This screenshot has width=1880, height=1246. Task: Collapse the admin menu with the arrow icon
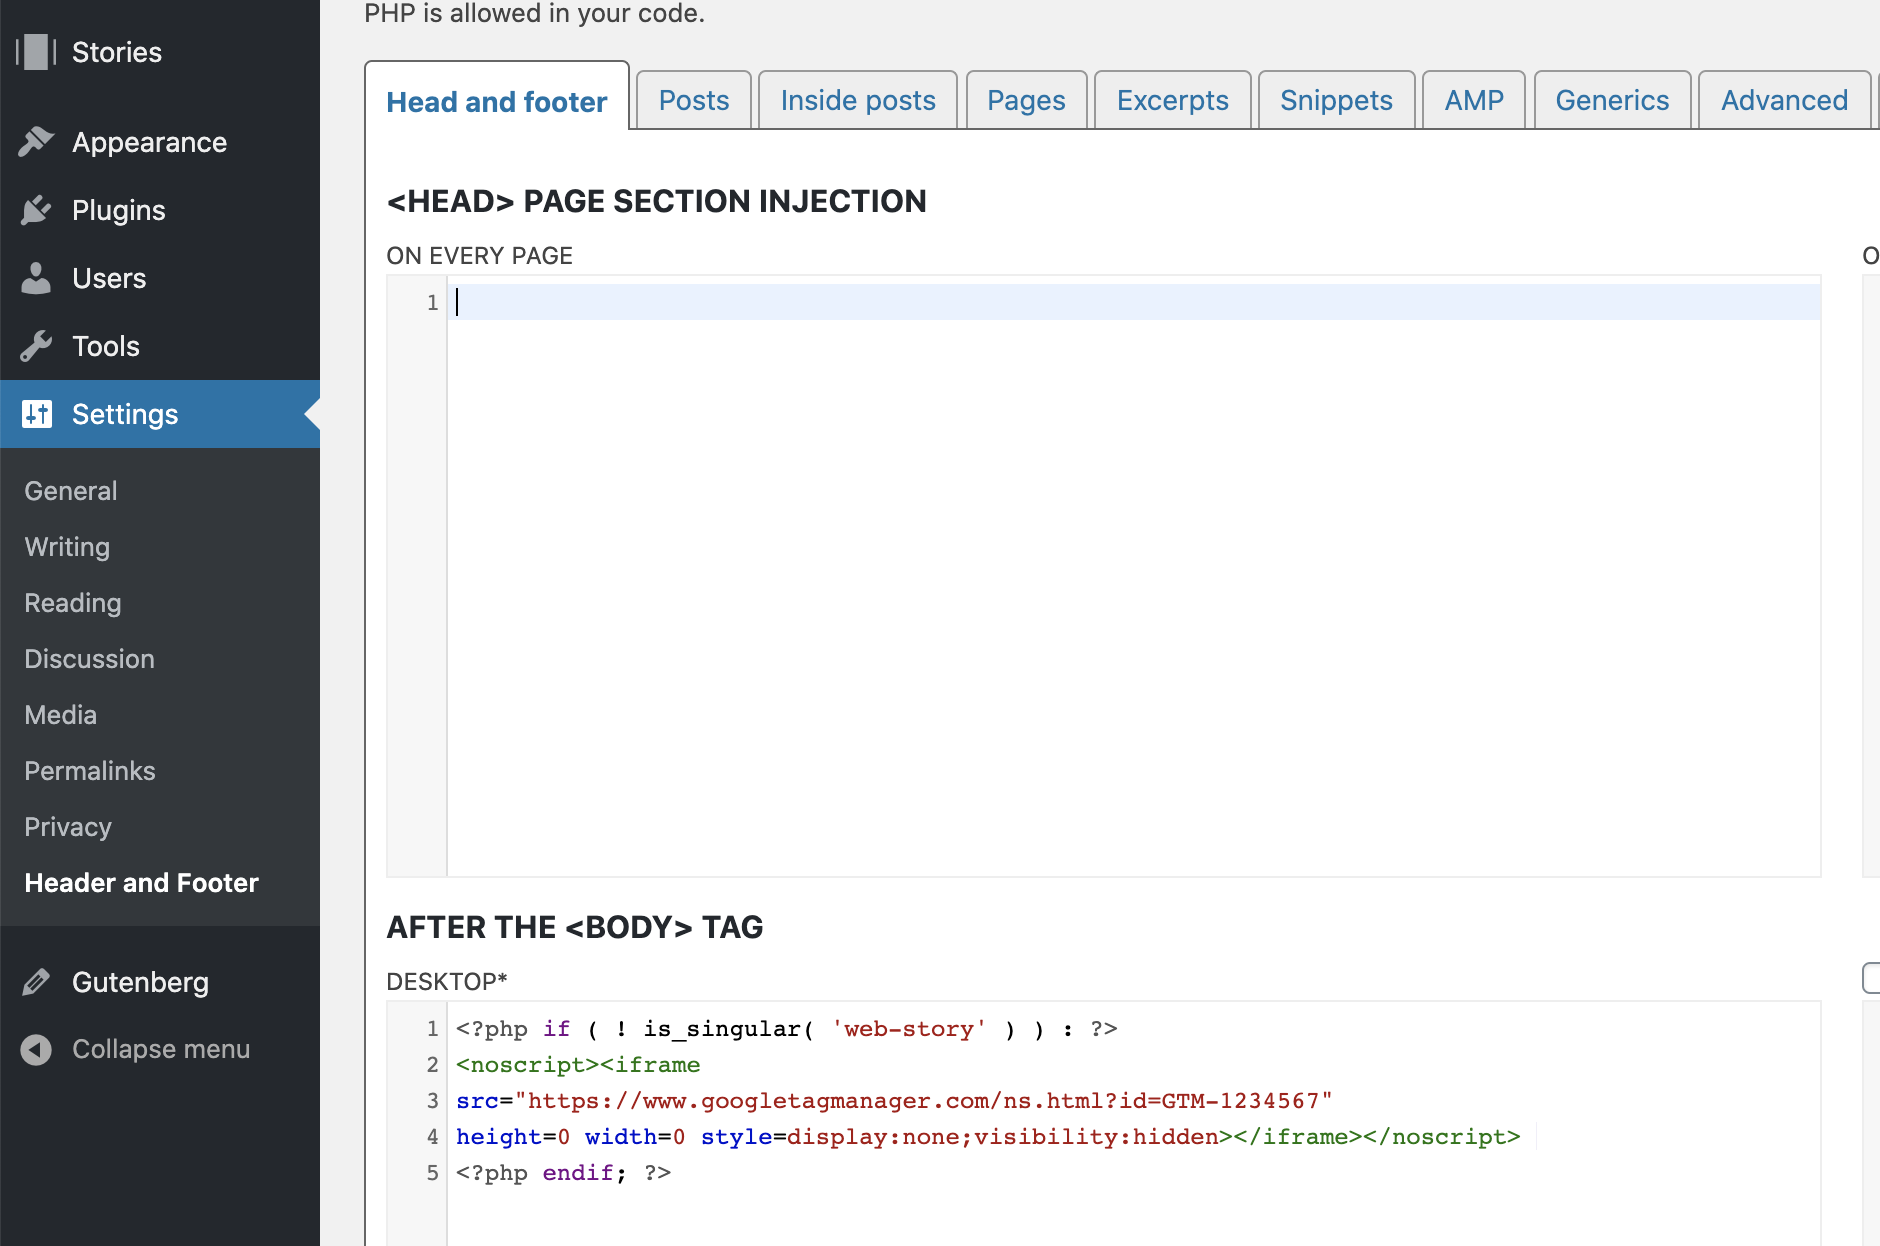click(x=36, y=1049)
